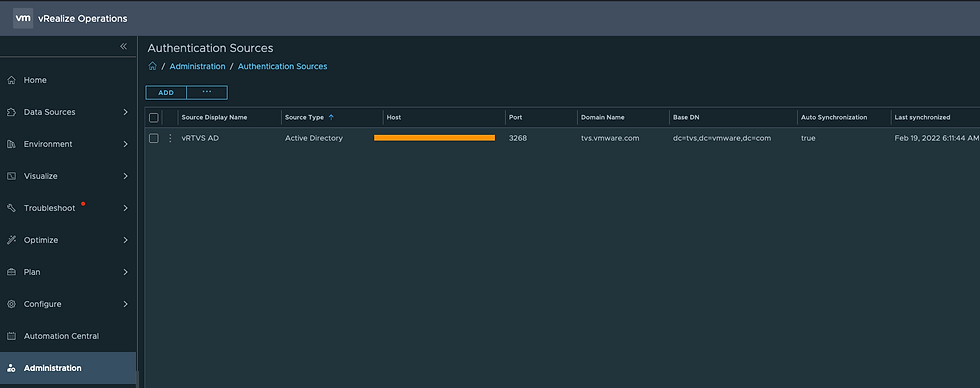Viewport: 980px width, 388px height.
Task: Click the Home house icon in sidebar
Action: pyautogui.click(x=11, y=80)
